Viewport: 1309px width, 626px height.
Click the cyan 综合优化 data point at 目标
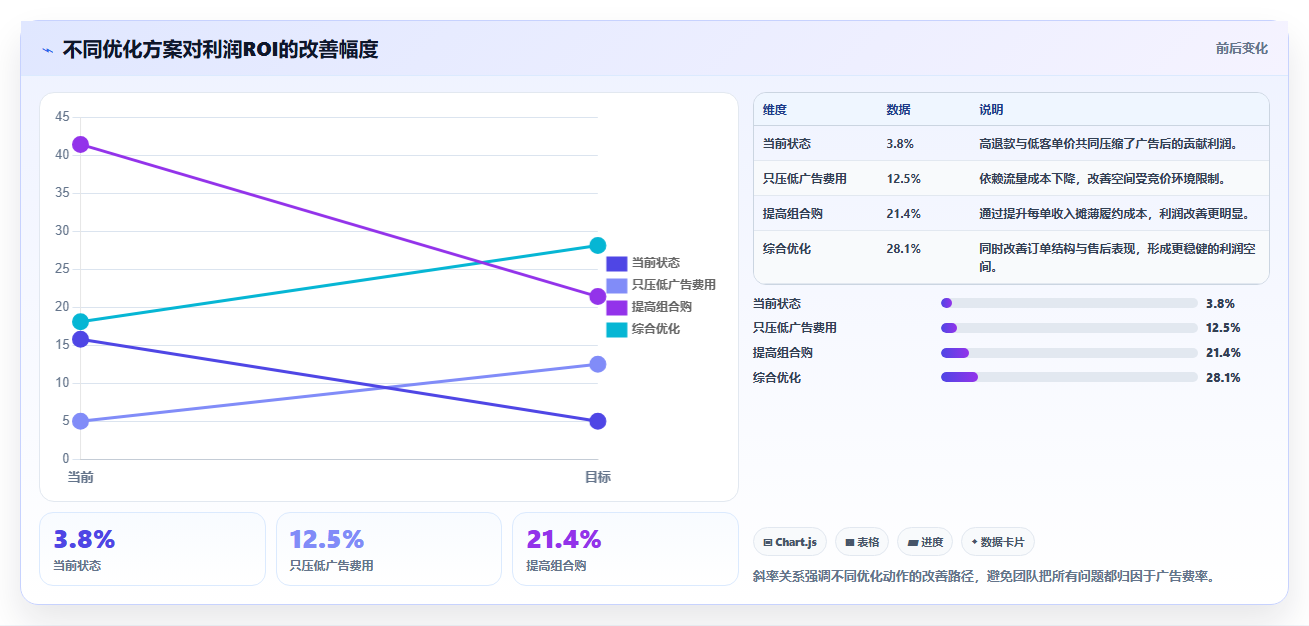click(598, 245)
